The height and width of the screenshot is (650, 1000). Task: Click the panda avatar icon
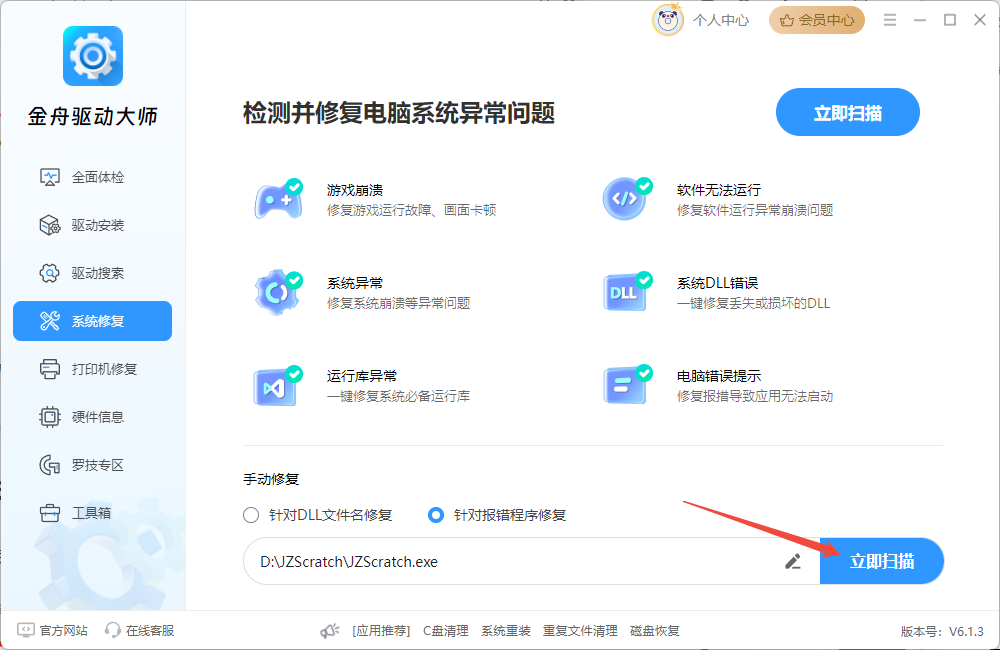pyautogui.click(x=668, y=20)
